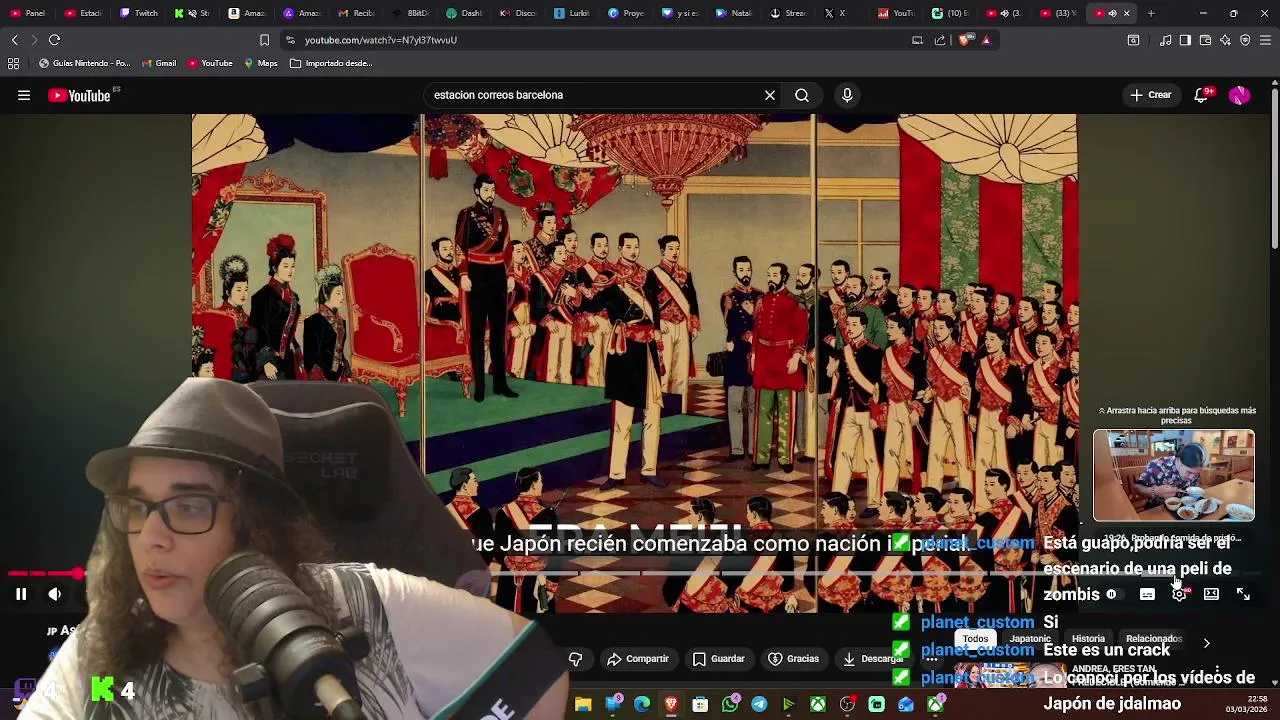1280x720 pixels.
Task: Open File Explorer from taskbar
Action: 583,705
